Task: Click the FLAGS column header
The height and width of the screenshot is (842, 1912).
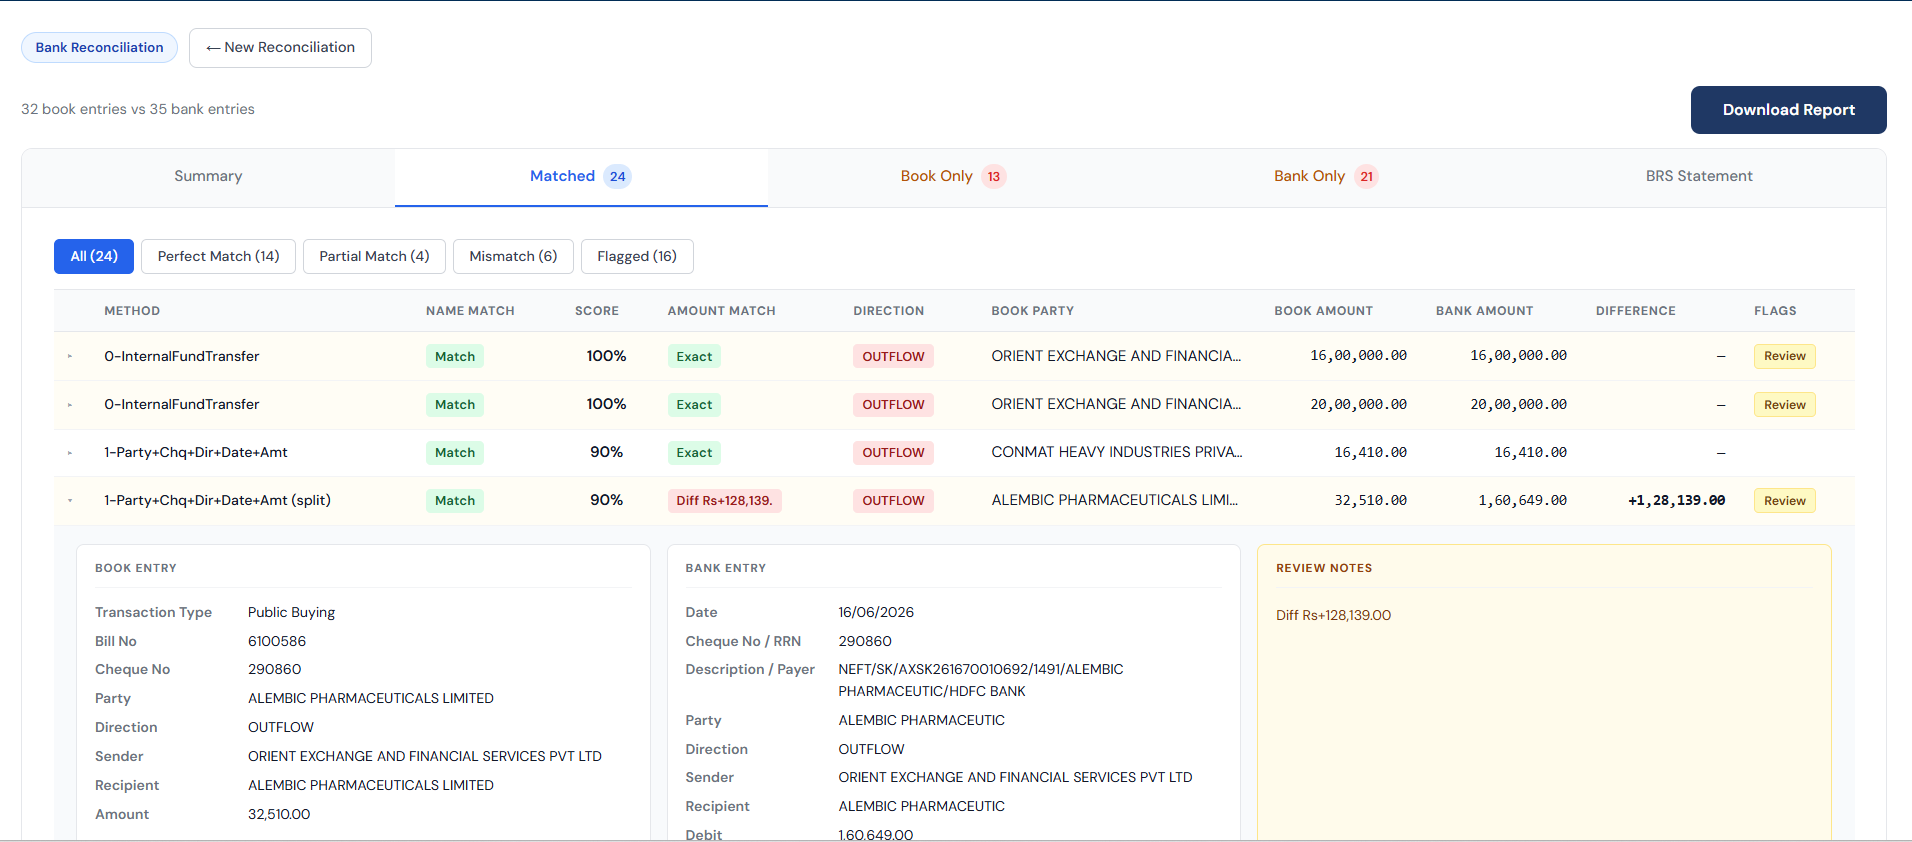Action: click(x=1775, y=311)
